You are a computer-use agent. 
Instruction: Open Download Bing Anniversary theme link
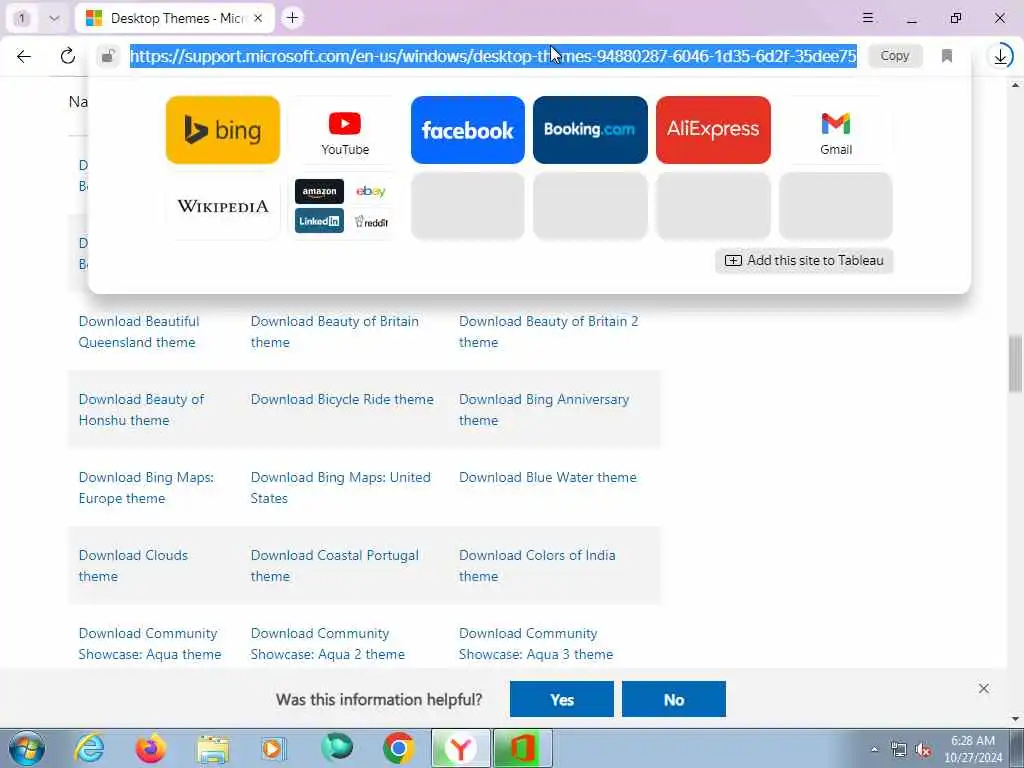click(544, 409)
